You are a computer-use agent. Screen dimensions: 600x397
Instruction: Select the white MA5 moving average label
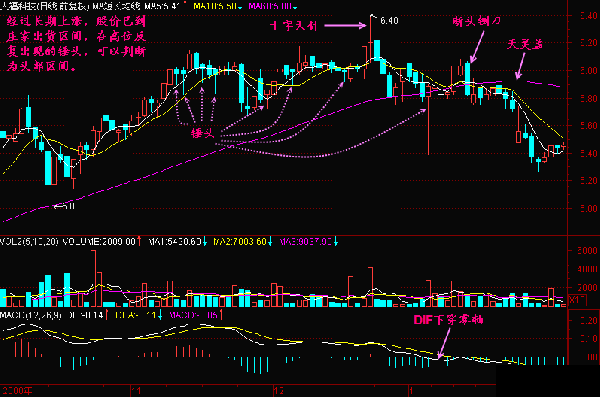click(162, 6)
